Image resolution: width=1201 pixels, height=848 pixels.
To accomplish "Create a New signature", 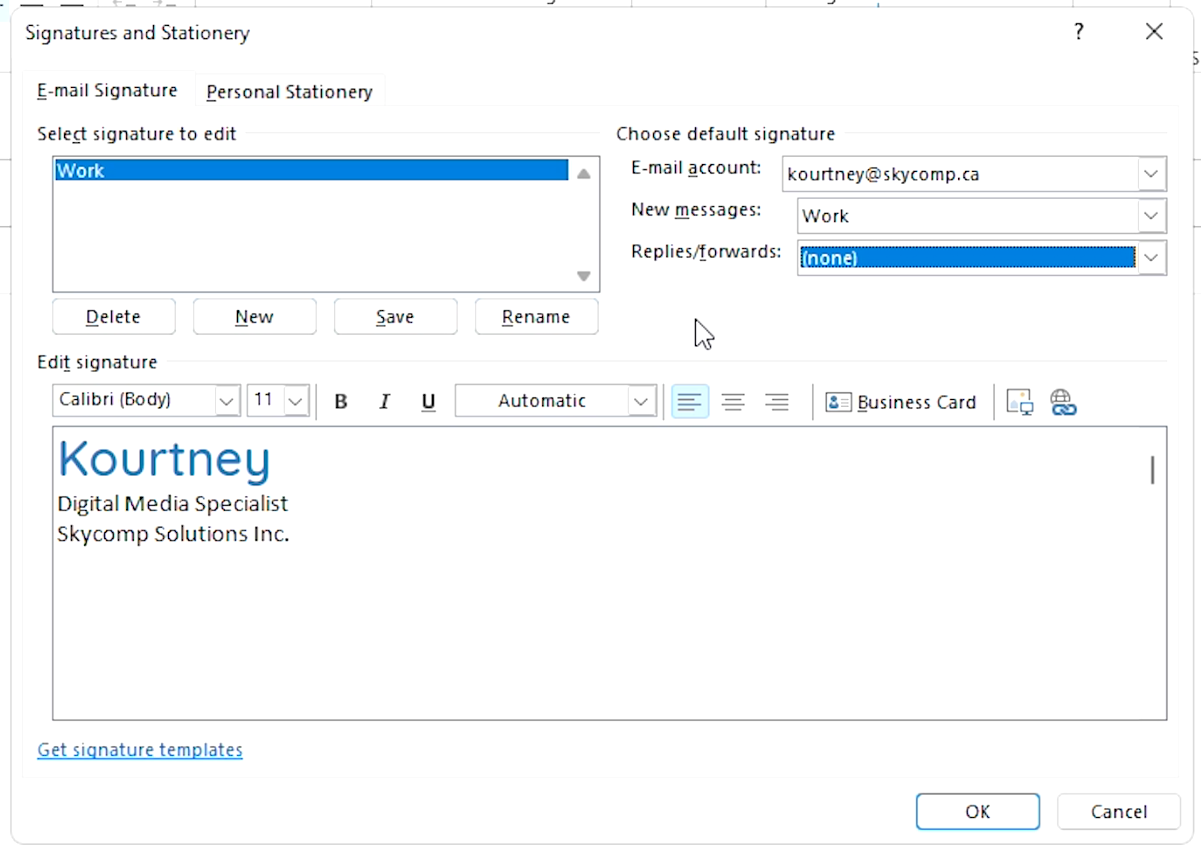I will pos(254,316).
